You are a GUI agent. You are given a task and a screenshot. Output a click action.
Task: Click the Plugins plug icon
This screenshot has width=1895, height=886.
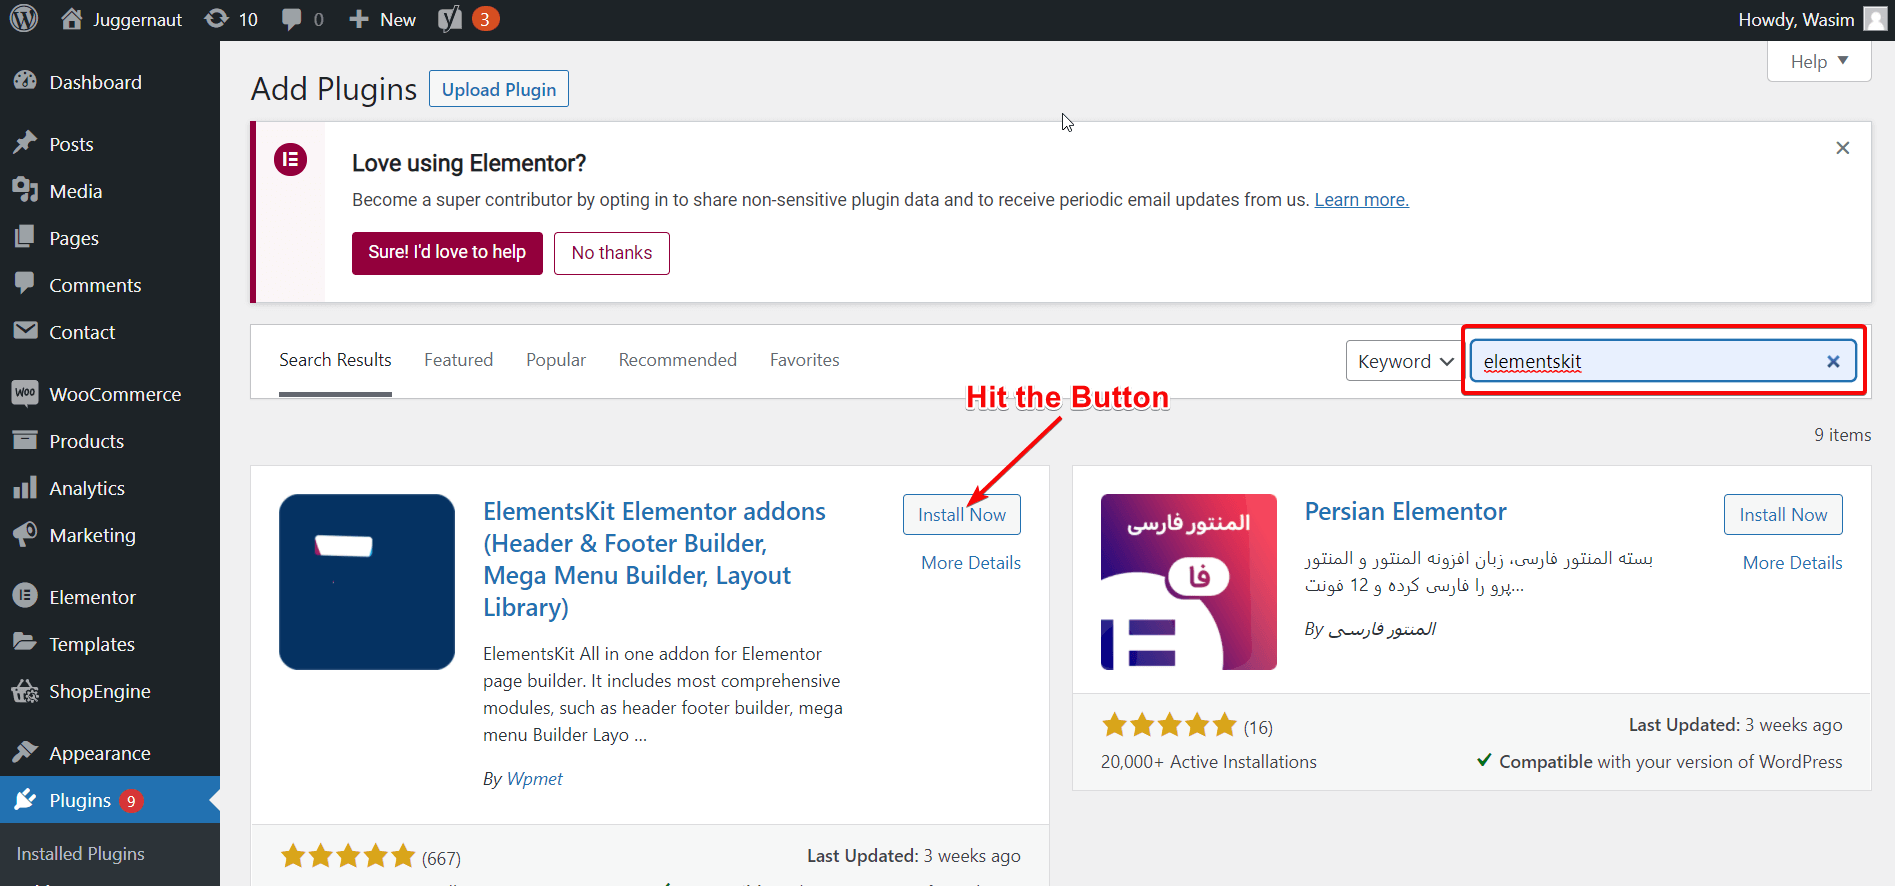click(25, 799)
